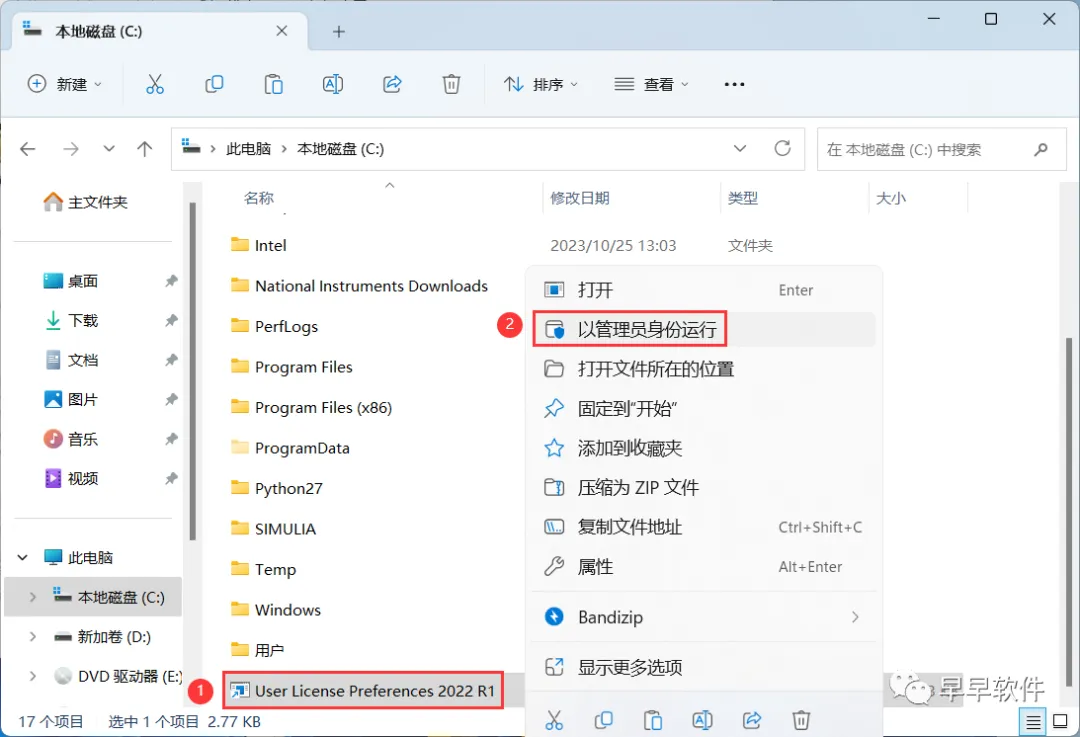1080x737 pixels.
Task: Choose 显示更多选项 menu entry
Action: [704, 667]
